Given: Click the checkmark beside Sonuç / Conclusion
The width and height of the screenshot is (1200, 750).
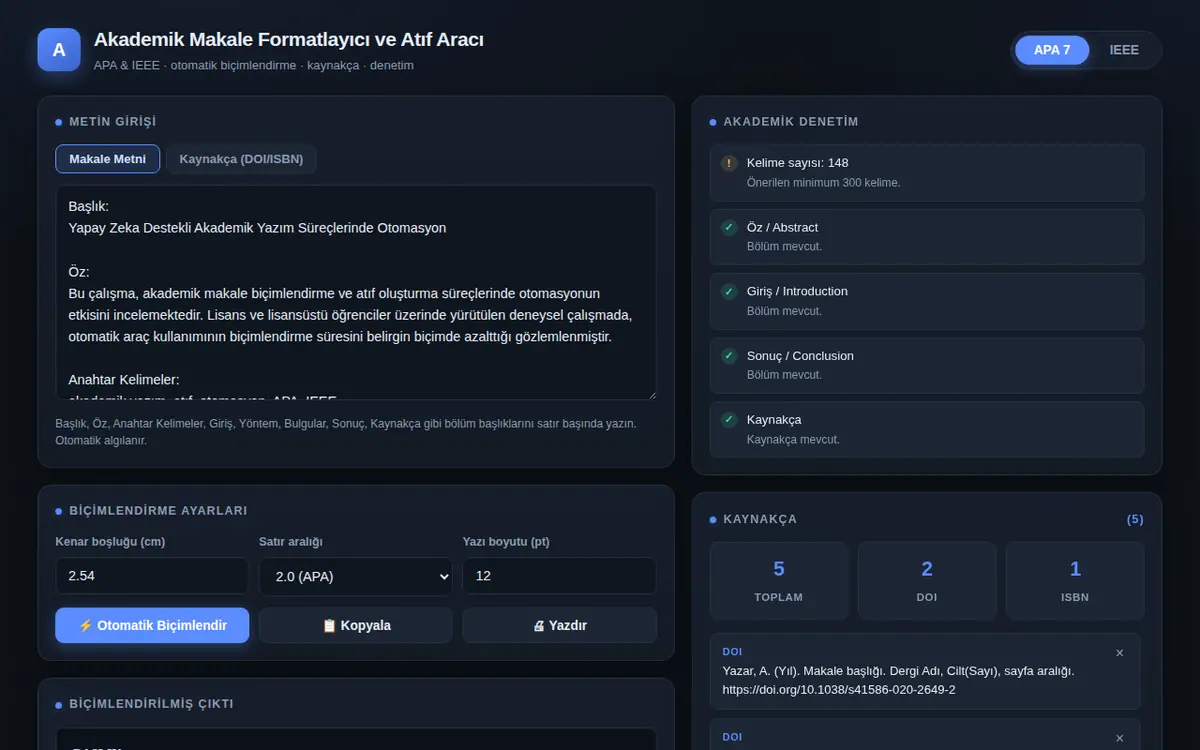Looking at the screenshot, I should (729, 355).
